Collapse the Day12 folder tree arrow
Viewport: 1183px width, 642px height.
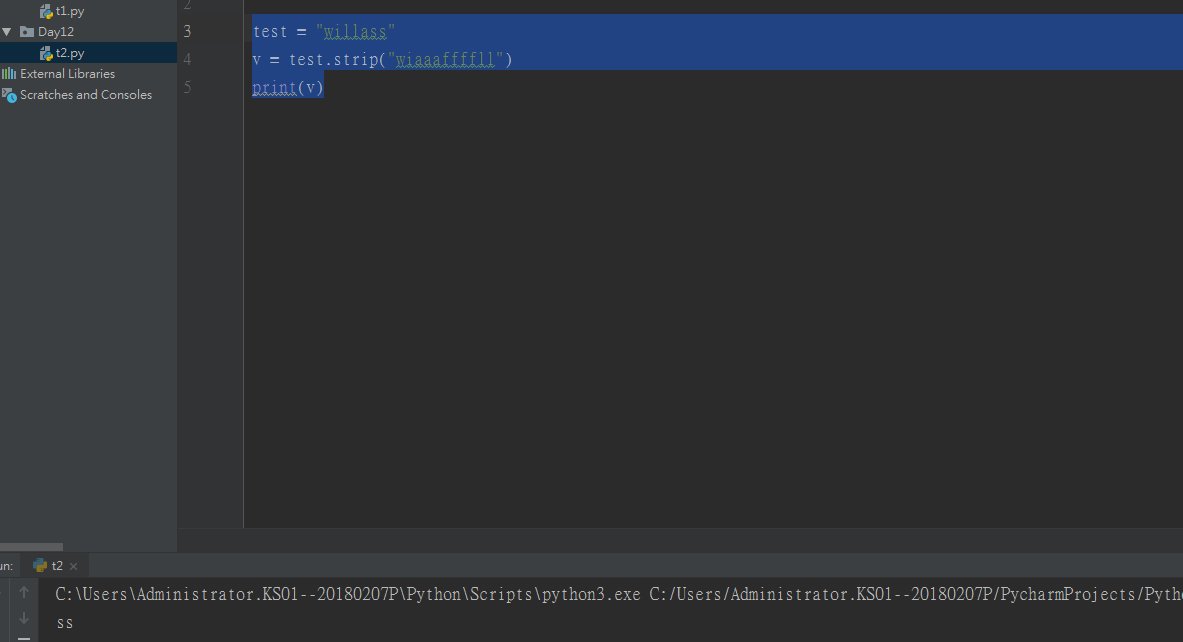(7, 32)
